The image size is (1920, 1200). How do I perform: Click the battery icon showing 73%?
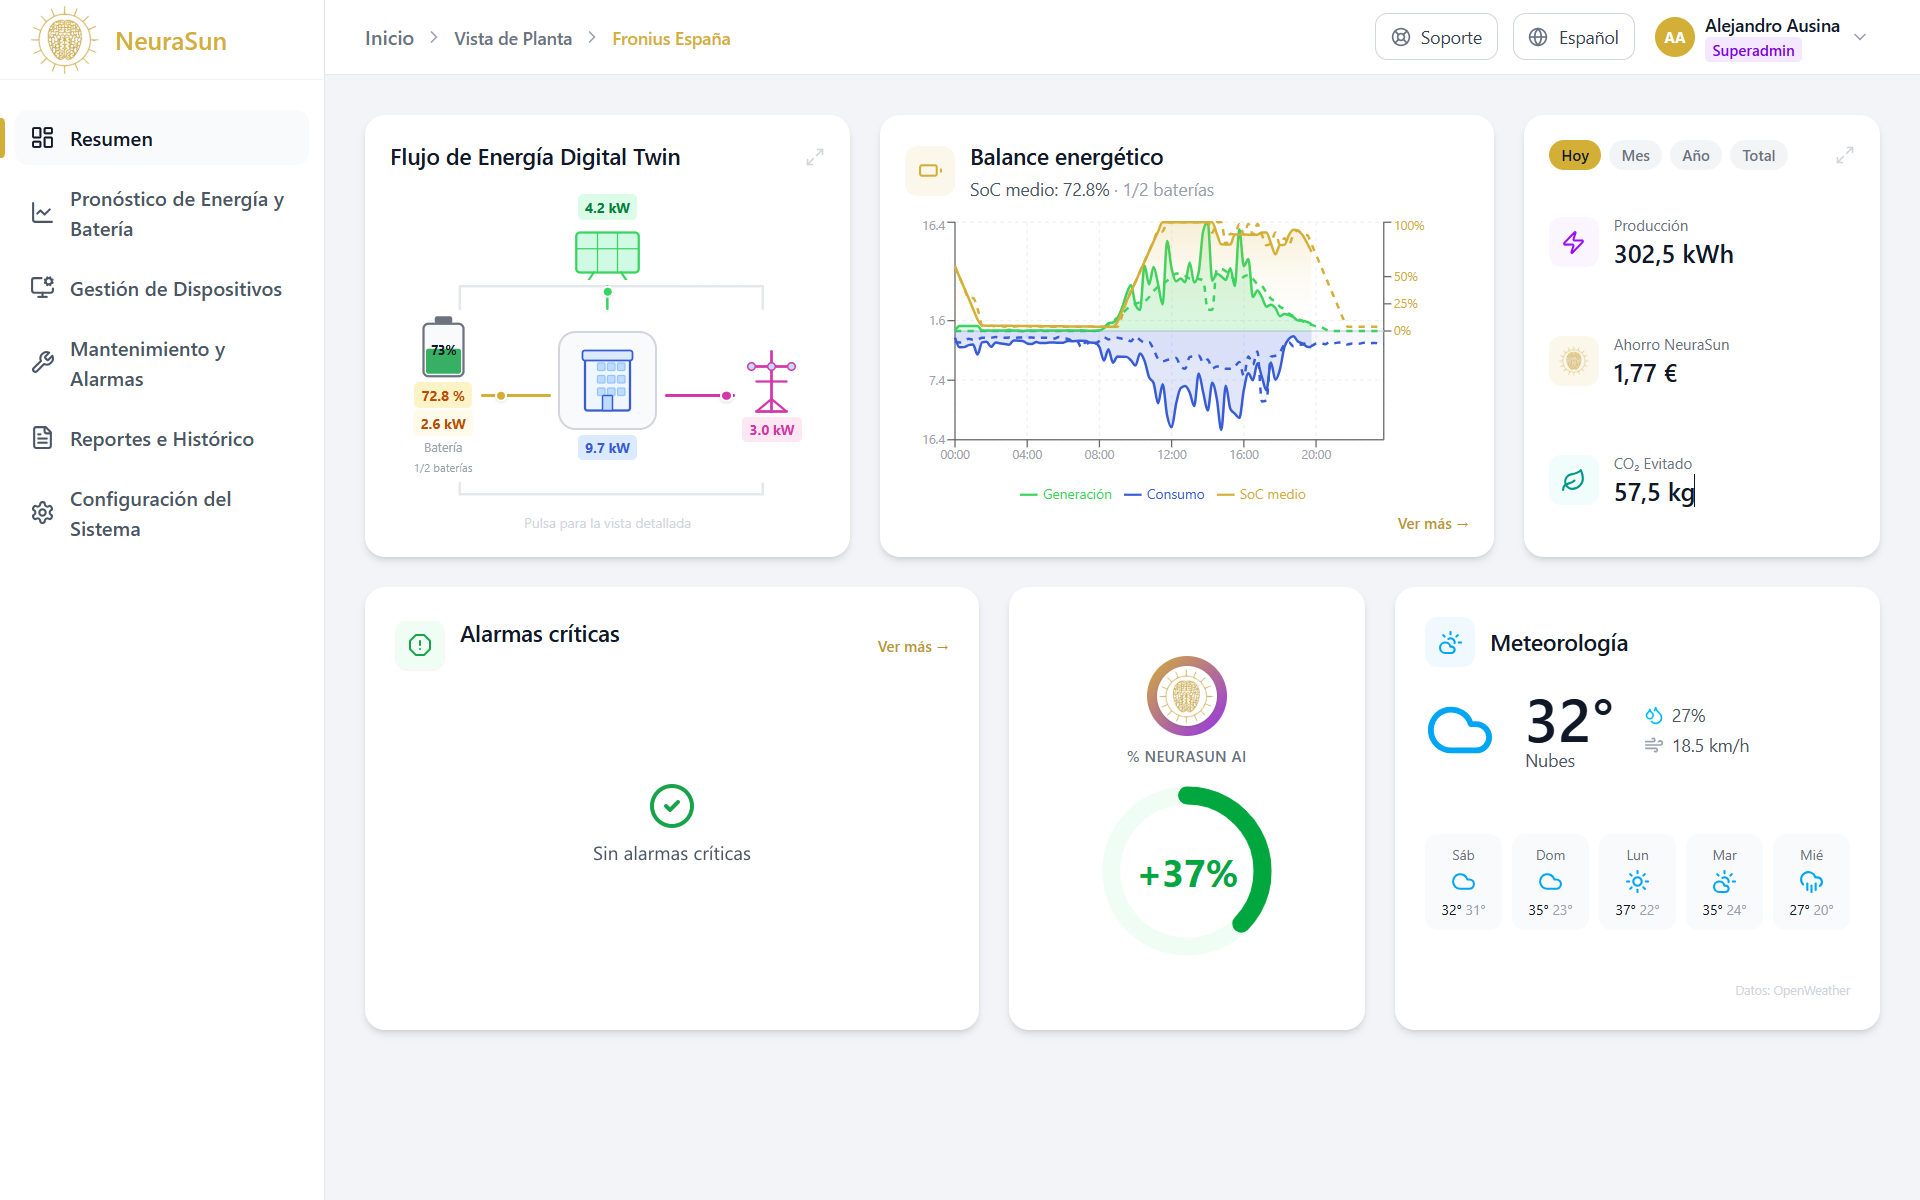443,347
